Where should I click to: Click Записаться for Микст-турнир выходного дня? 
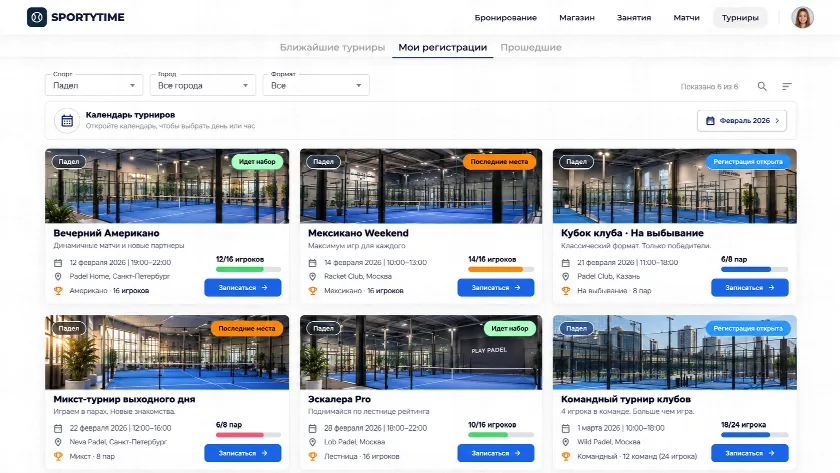(x=243, y=453)
